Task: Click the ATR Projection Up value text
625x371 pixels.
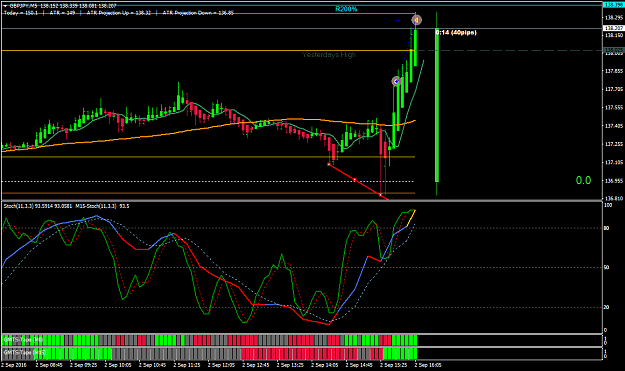Action: [119, 13]
